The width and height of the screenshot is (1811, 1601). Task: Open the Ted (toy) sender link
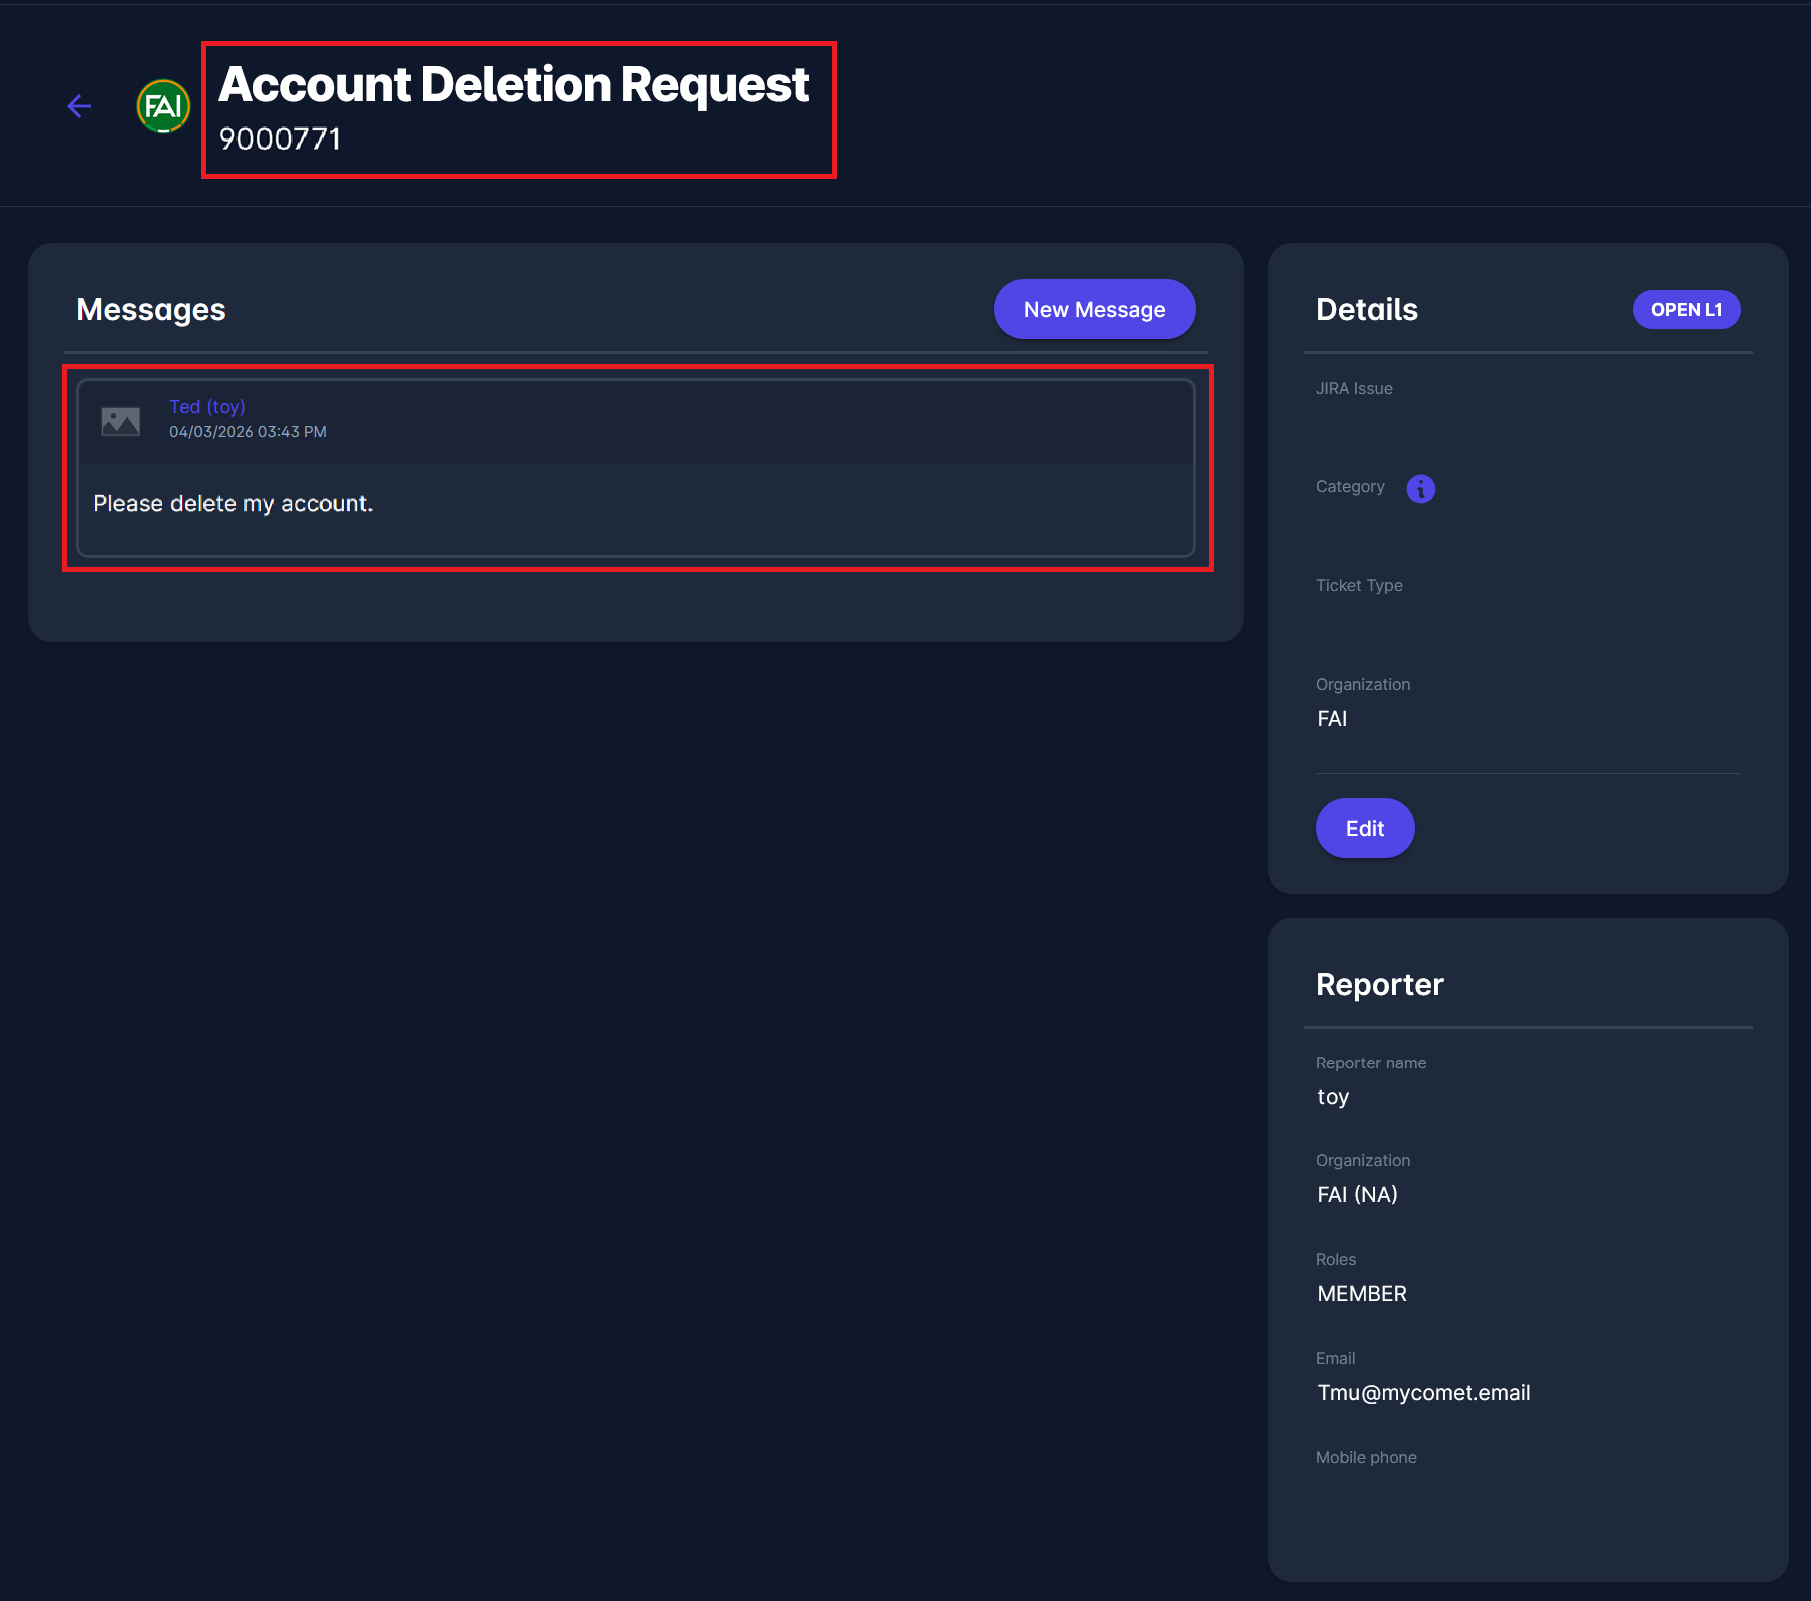pos(207,407)
